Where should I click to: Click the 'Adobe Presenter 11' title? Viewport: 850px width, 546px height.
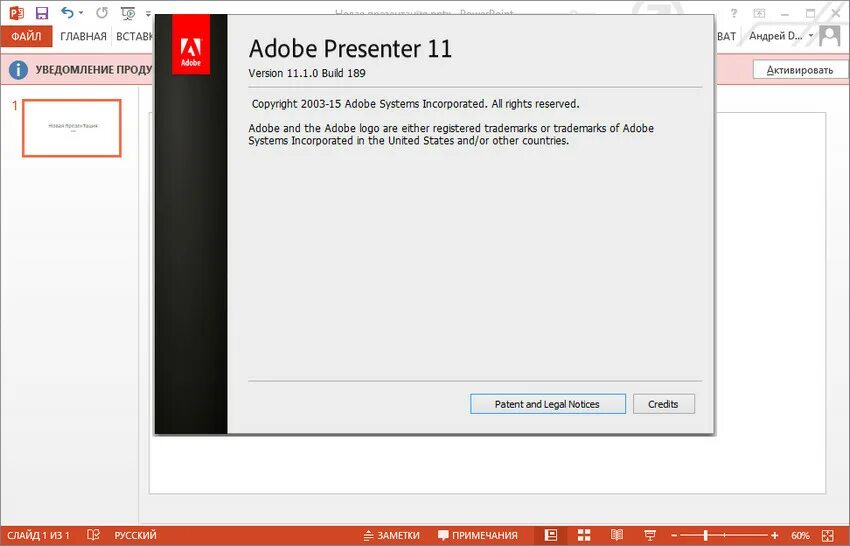350,49
